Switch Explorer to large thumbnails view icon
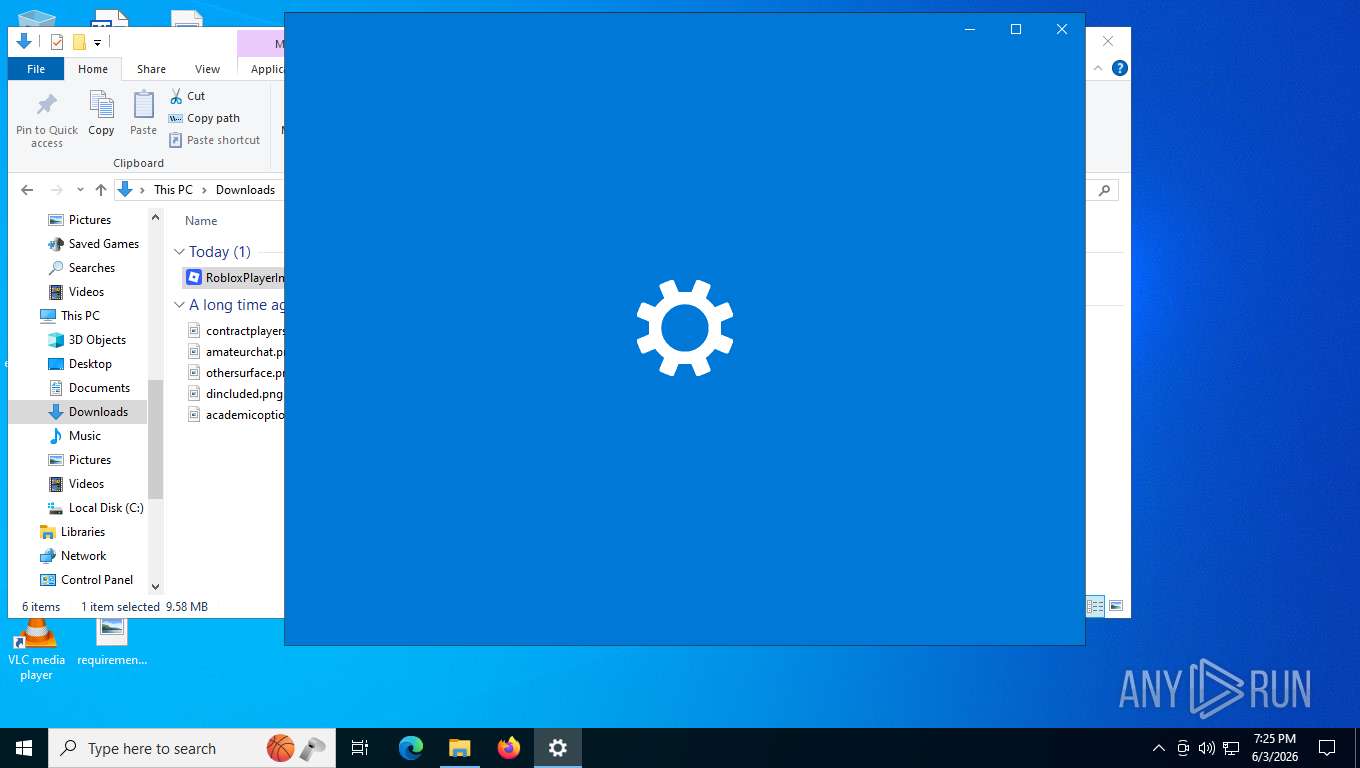The height and width of the screenshot is (768, 1360). (1116, 606)
